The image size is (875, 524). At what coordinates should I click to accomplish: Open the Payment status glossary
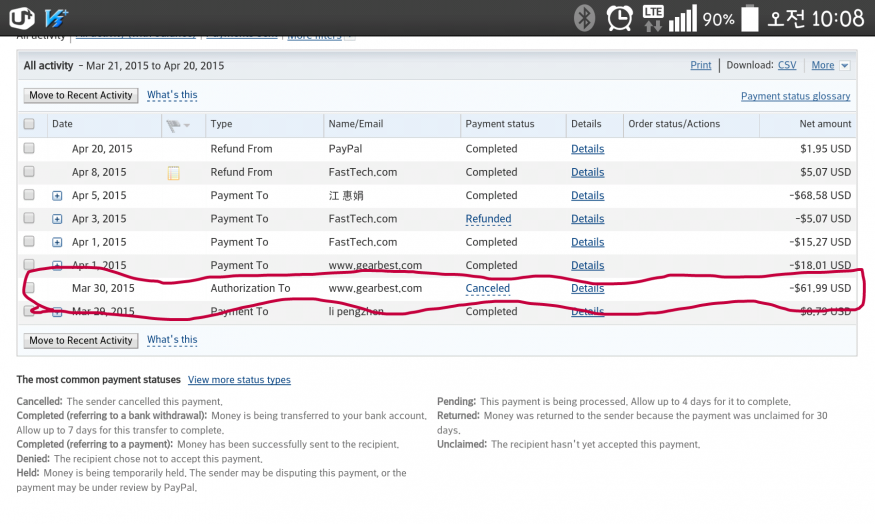(795, 96)
